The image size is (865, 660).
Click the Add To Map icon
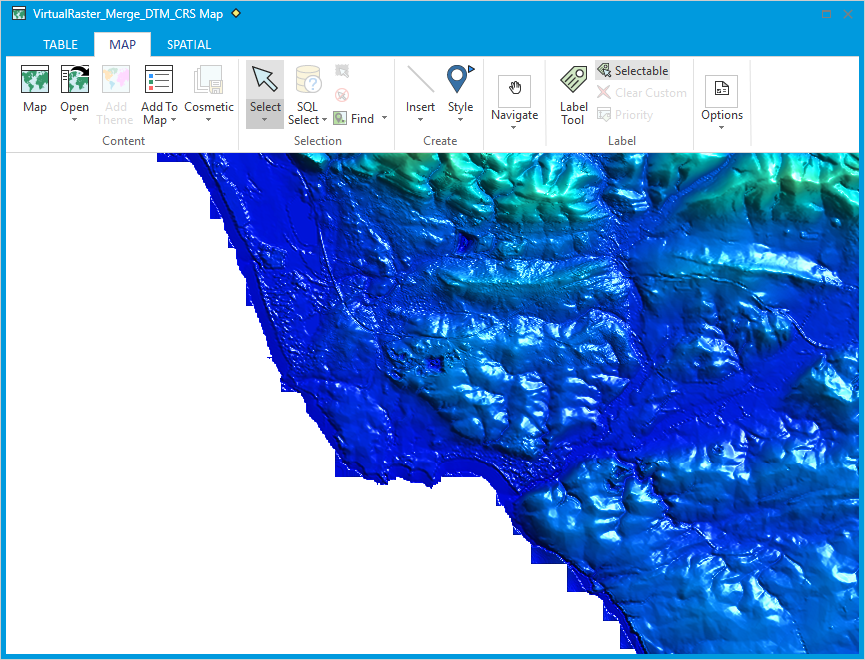click(158, 79)
